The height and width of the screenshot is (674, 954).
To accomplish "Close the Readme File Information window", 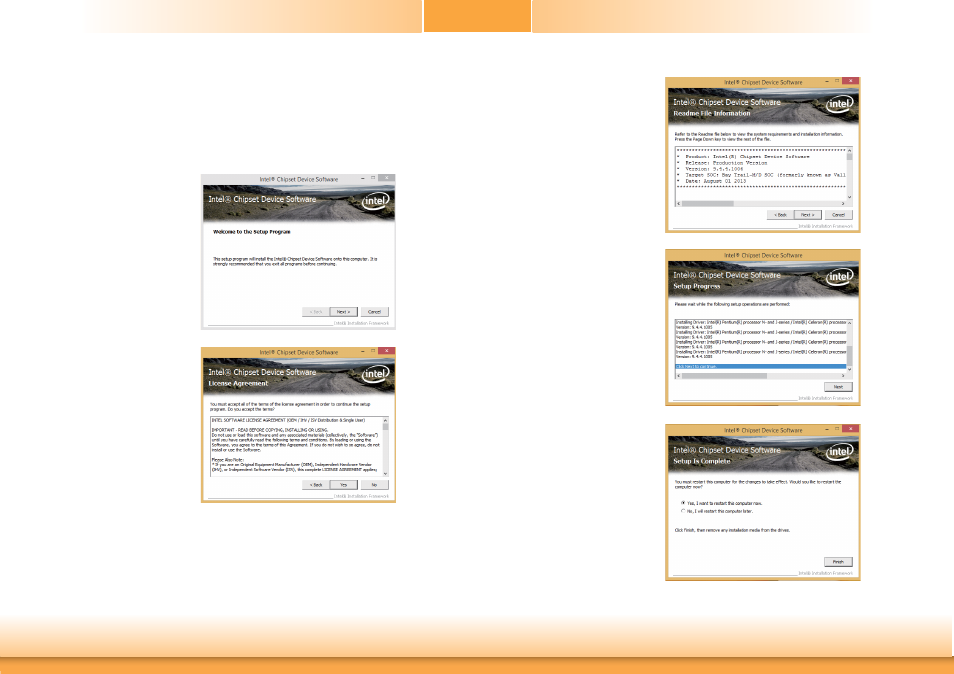I will (851, 81).
